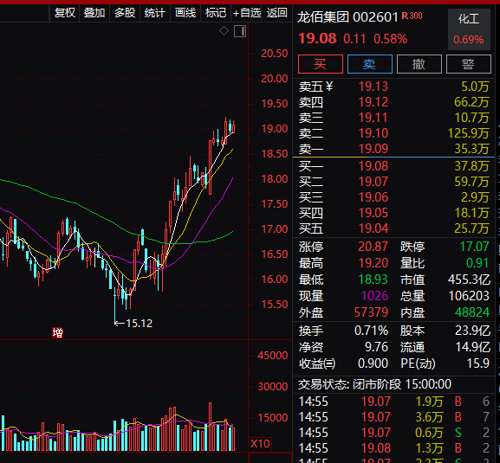Click the X10 volume scale label
The height and width of the screenshot is (463, 500).
tap(260, 444)
